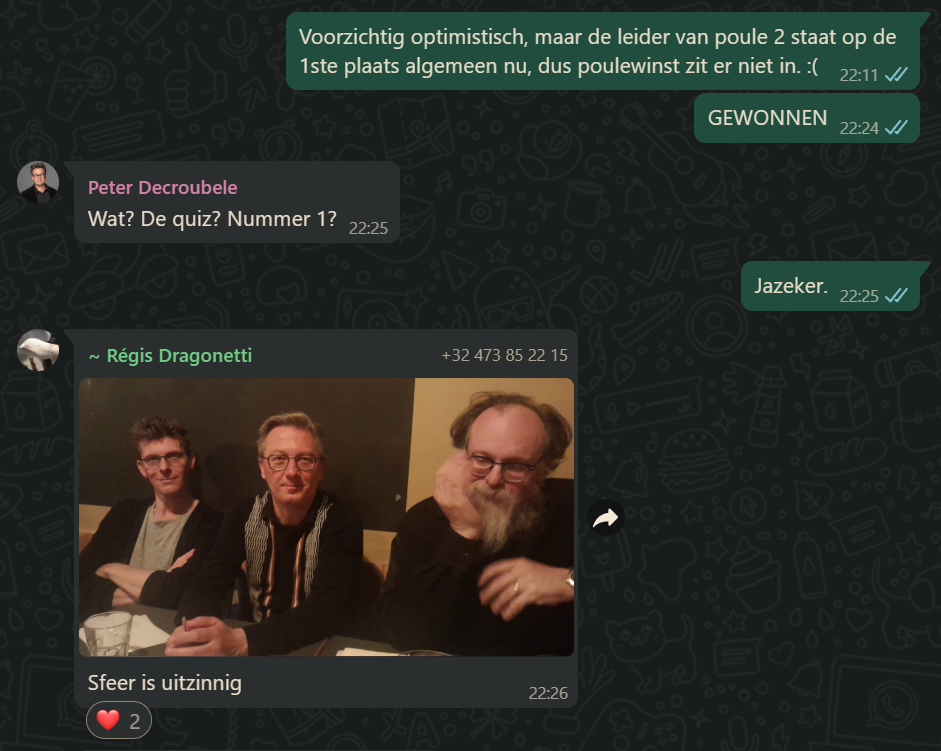Click double ticks on Voorzichtig optimistisch message
This screenshot has height=751, width=941.
897,74
